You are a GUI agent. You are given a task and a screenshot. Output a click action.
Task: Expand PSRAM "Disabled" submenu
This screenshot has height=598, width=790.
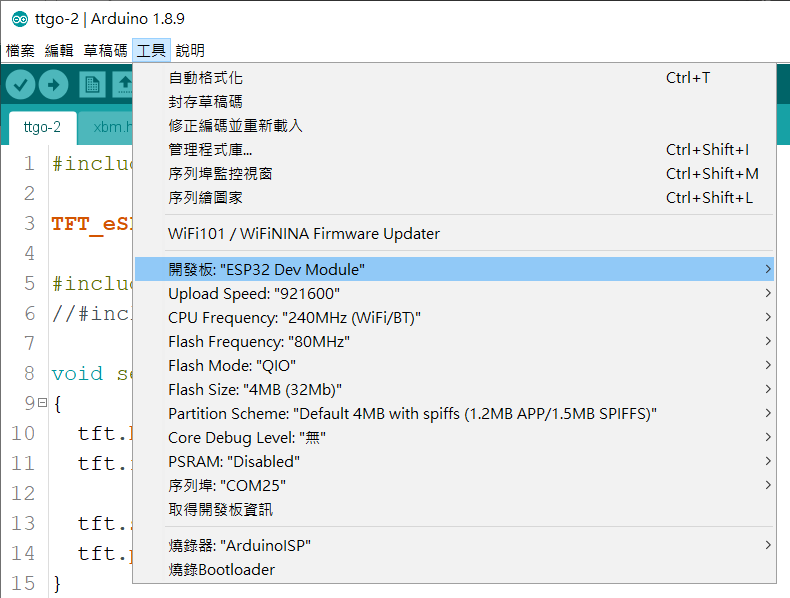tap(454, 461)
